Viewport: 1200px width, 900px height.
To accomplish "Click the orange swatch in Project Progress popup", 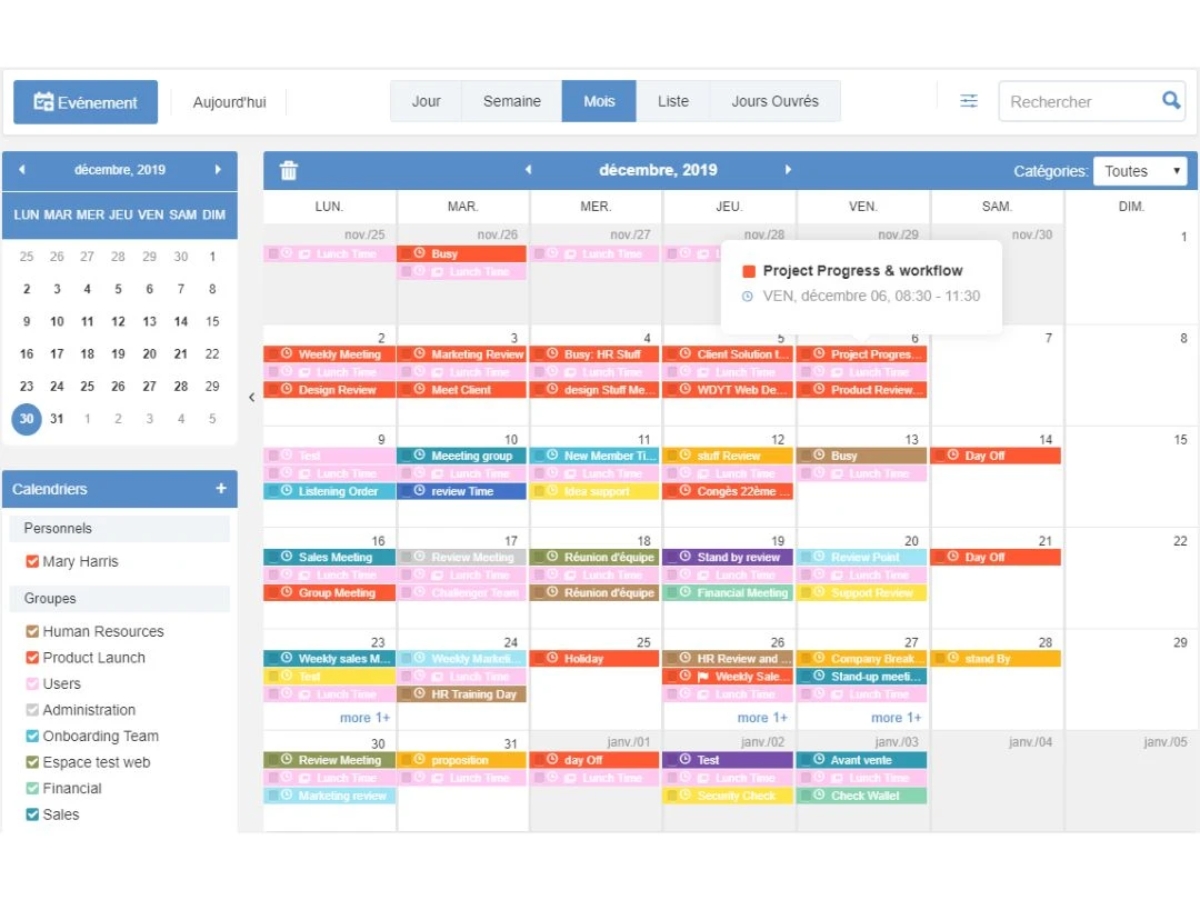I will point(749,271).
